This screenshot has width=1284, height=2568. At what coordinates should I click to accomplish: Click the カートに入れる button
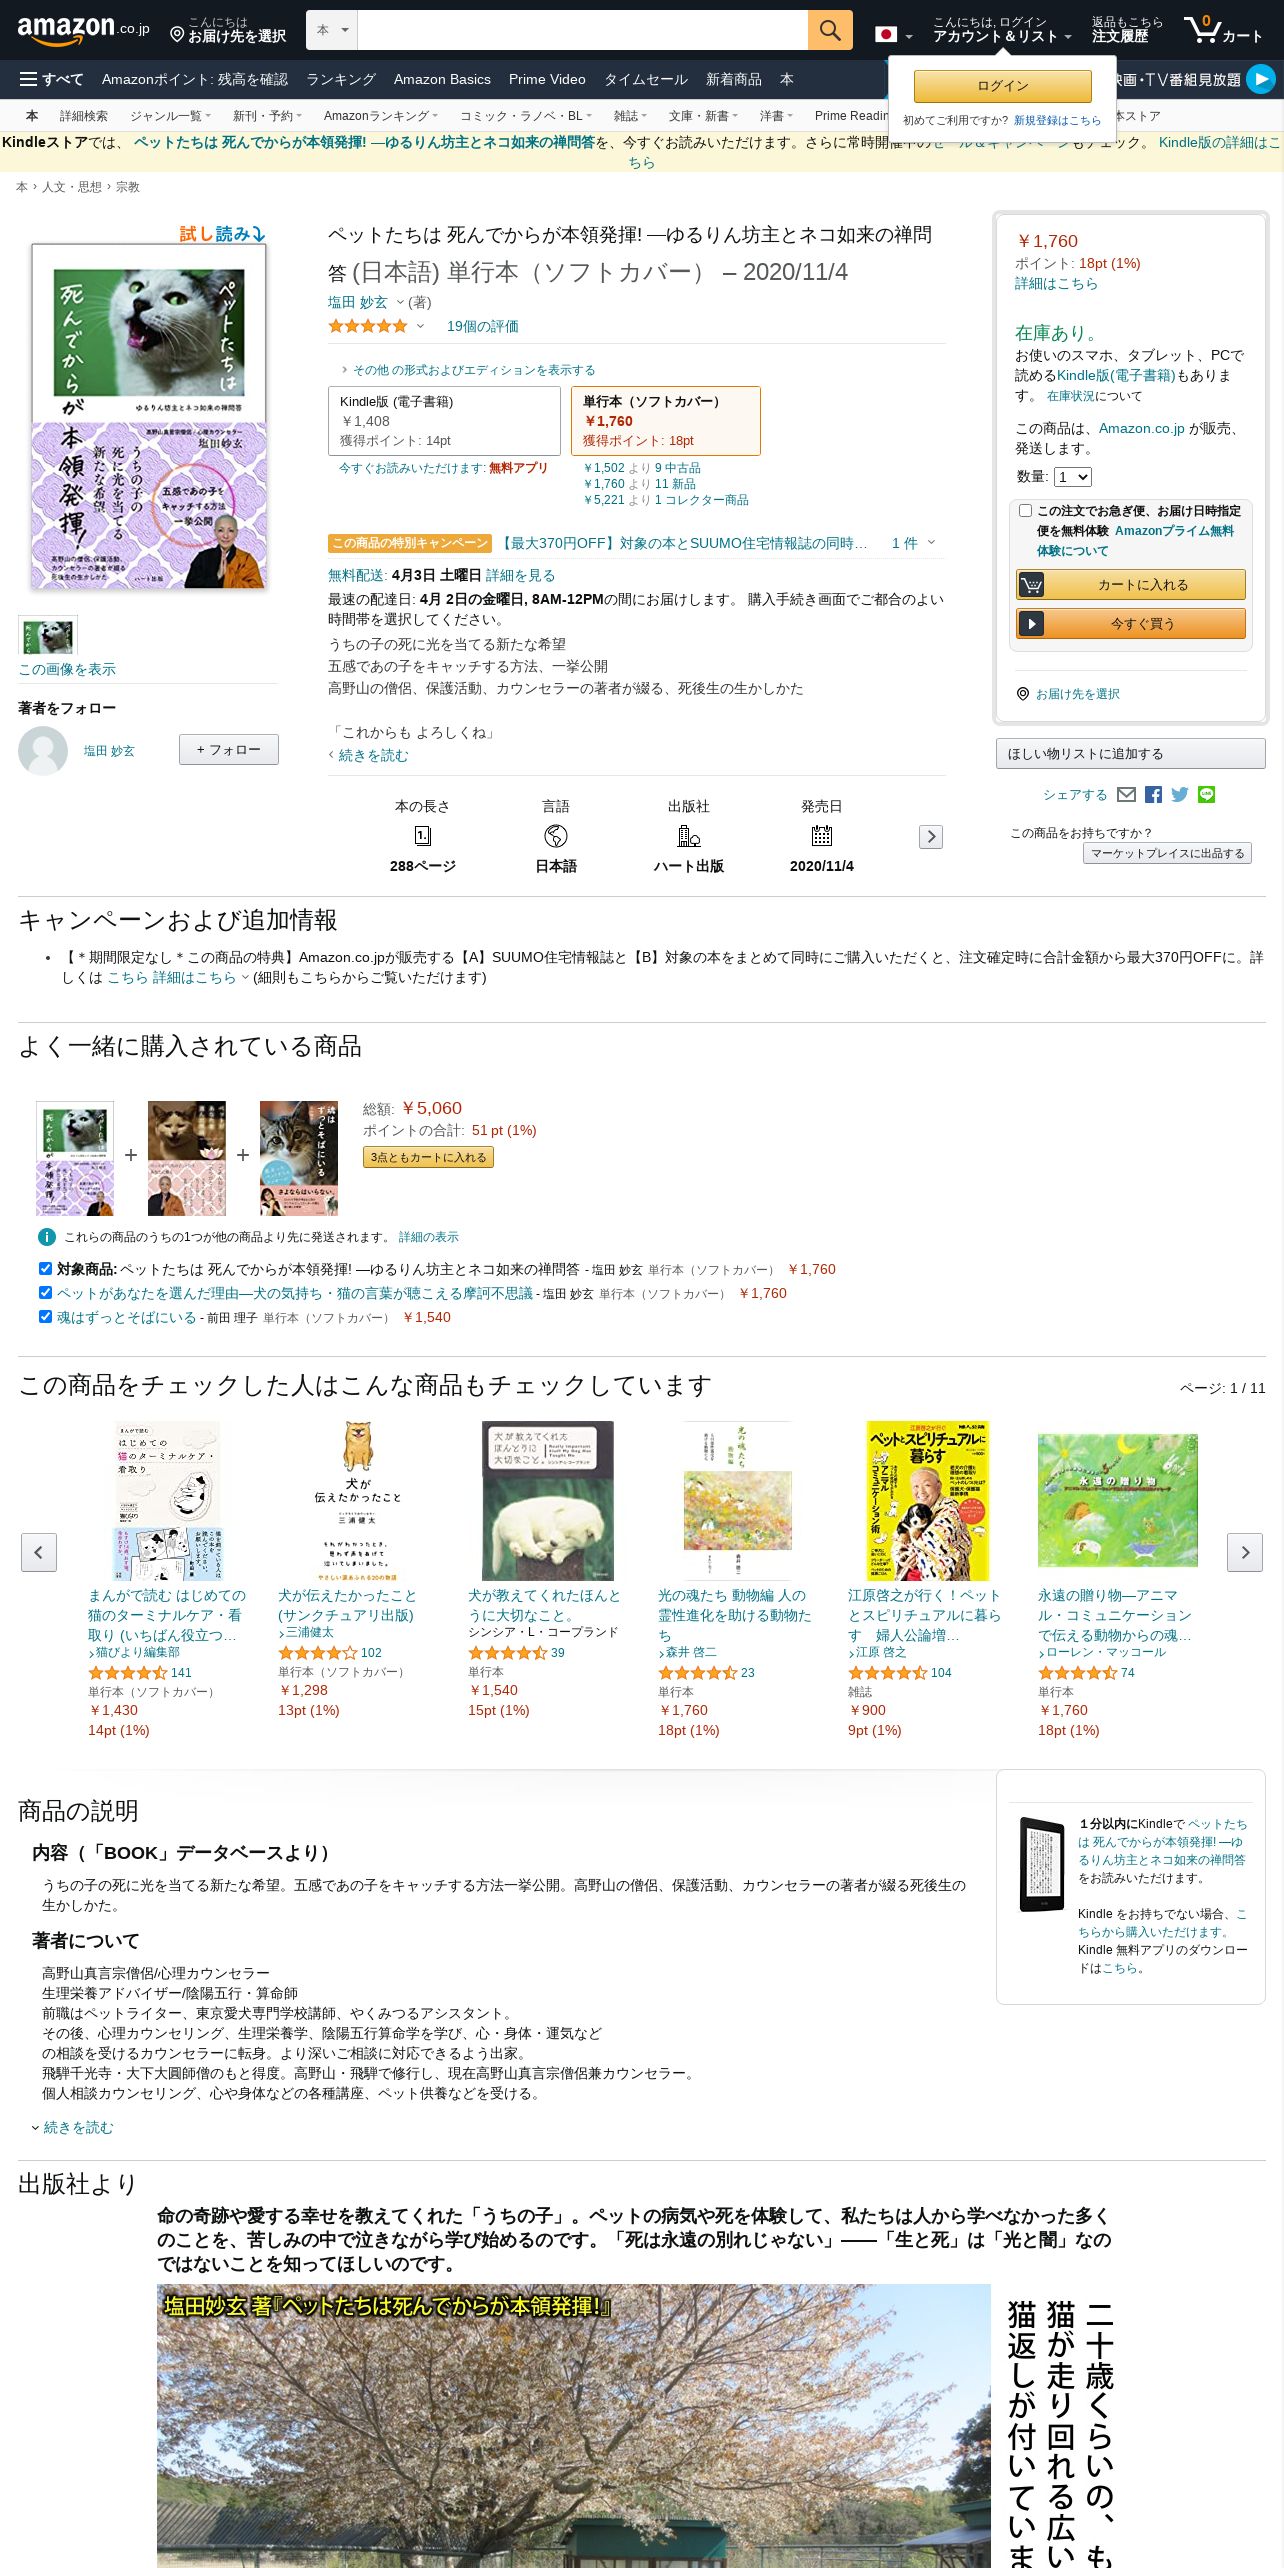(1131, 585)
